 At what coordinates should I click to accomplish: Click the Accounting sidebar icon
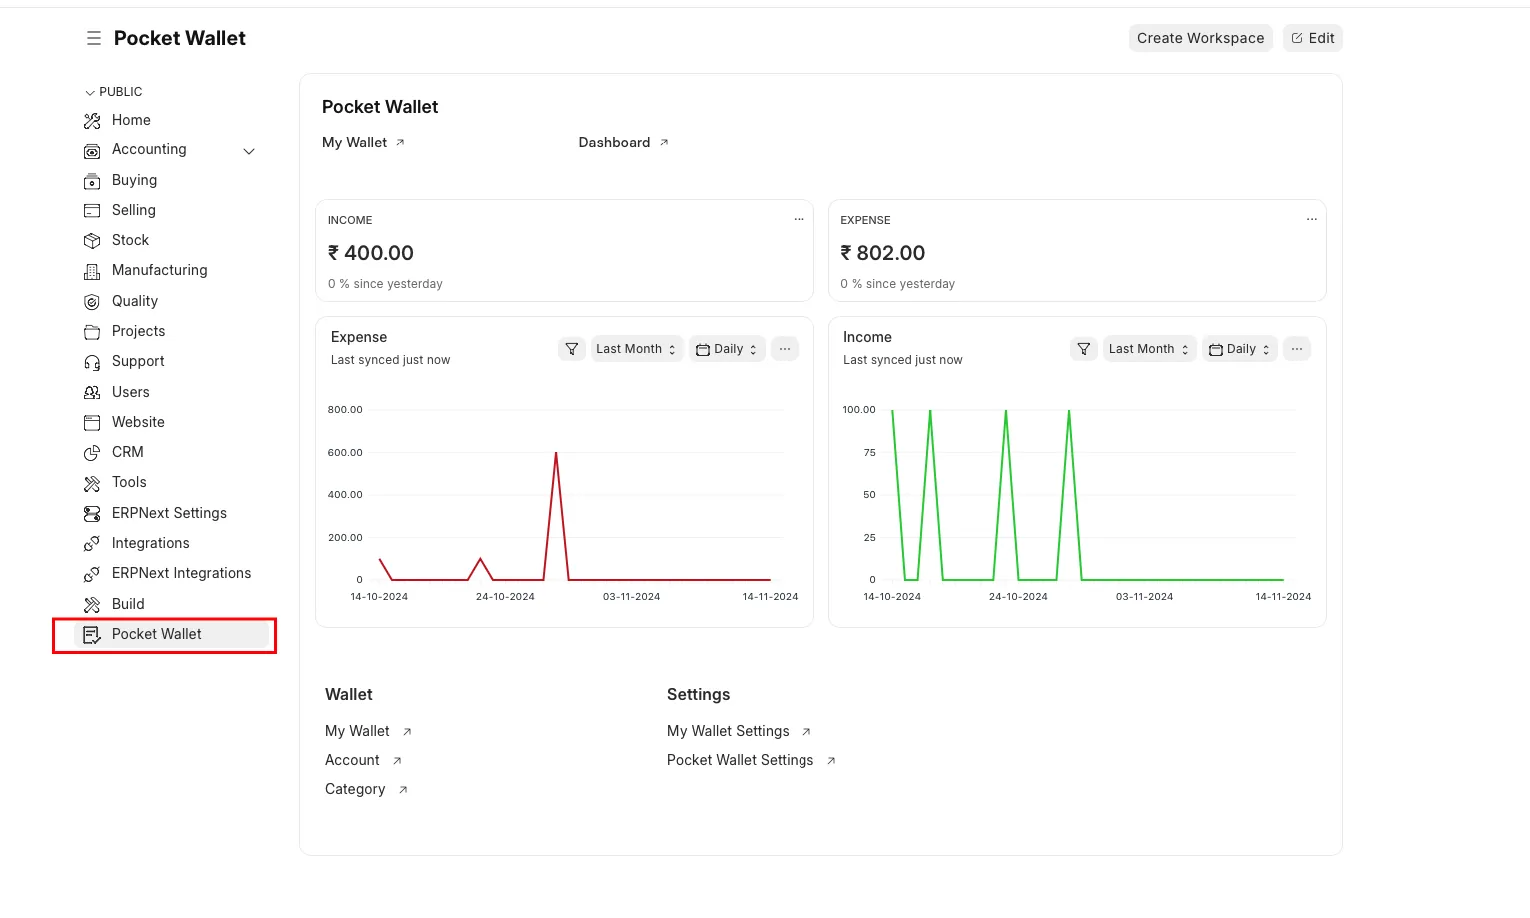[92, 151]
